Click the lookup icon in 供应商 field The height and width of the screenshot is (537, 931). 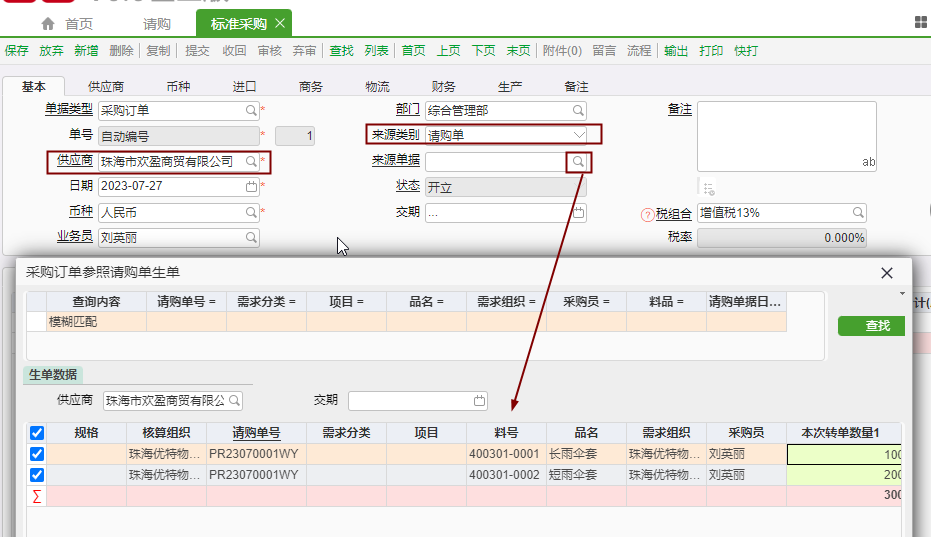251,161
